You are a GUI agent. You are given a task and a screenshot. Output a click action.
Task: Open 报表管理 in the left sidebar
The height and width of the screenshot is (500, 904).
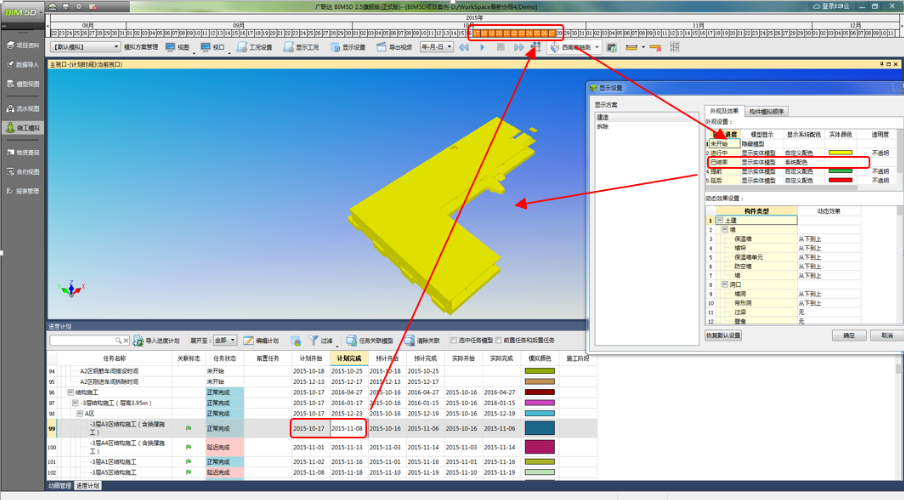[23, 191]
